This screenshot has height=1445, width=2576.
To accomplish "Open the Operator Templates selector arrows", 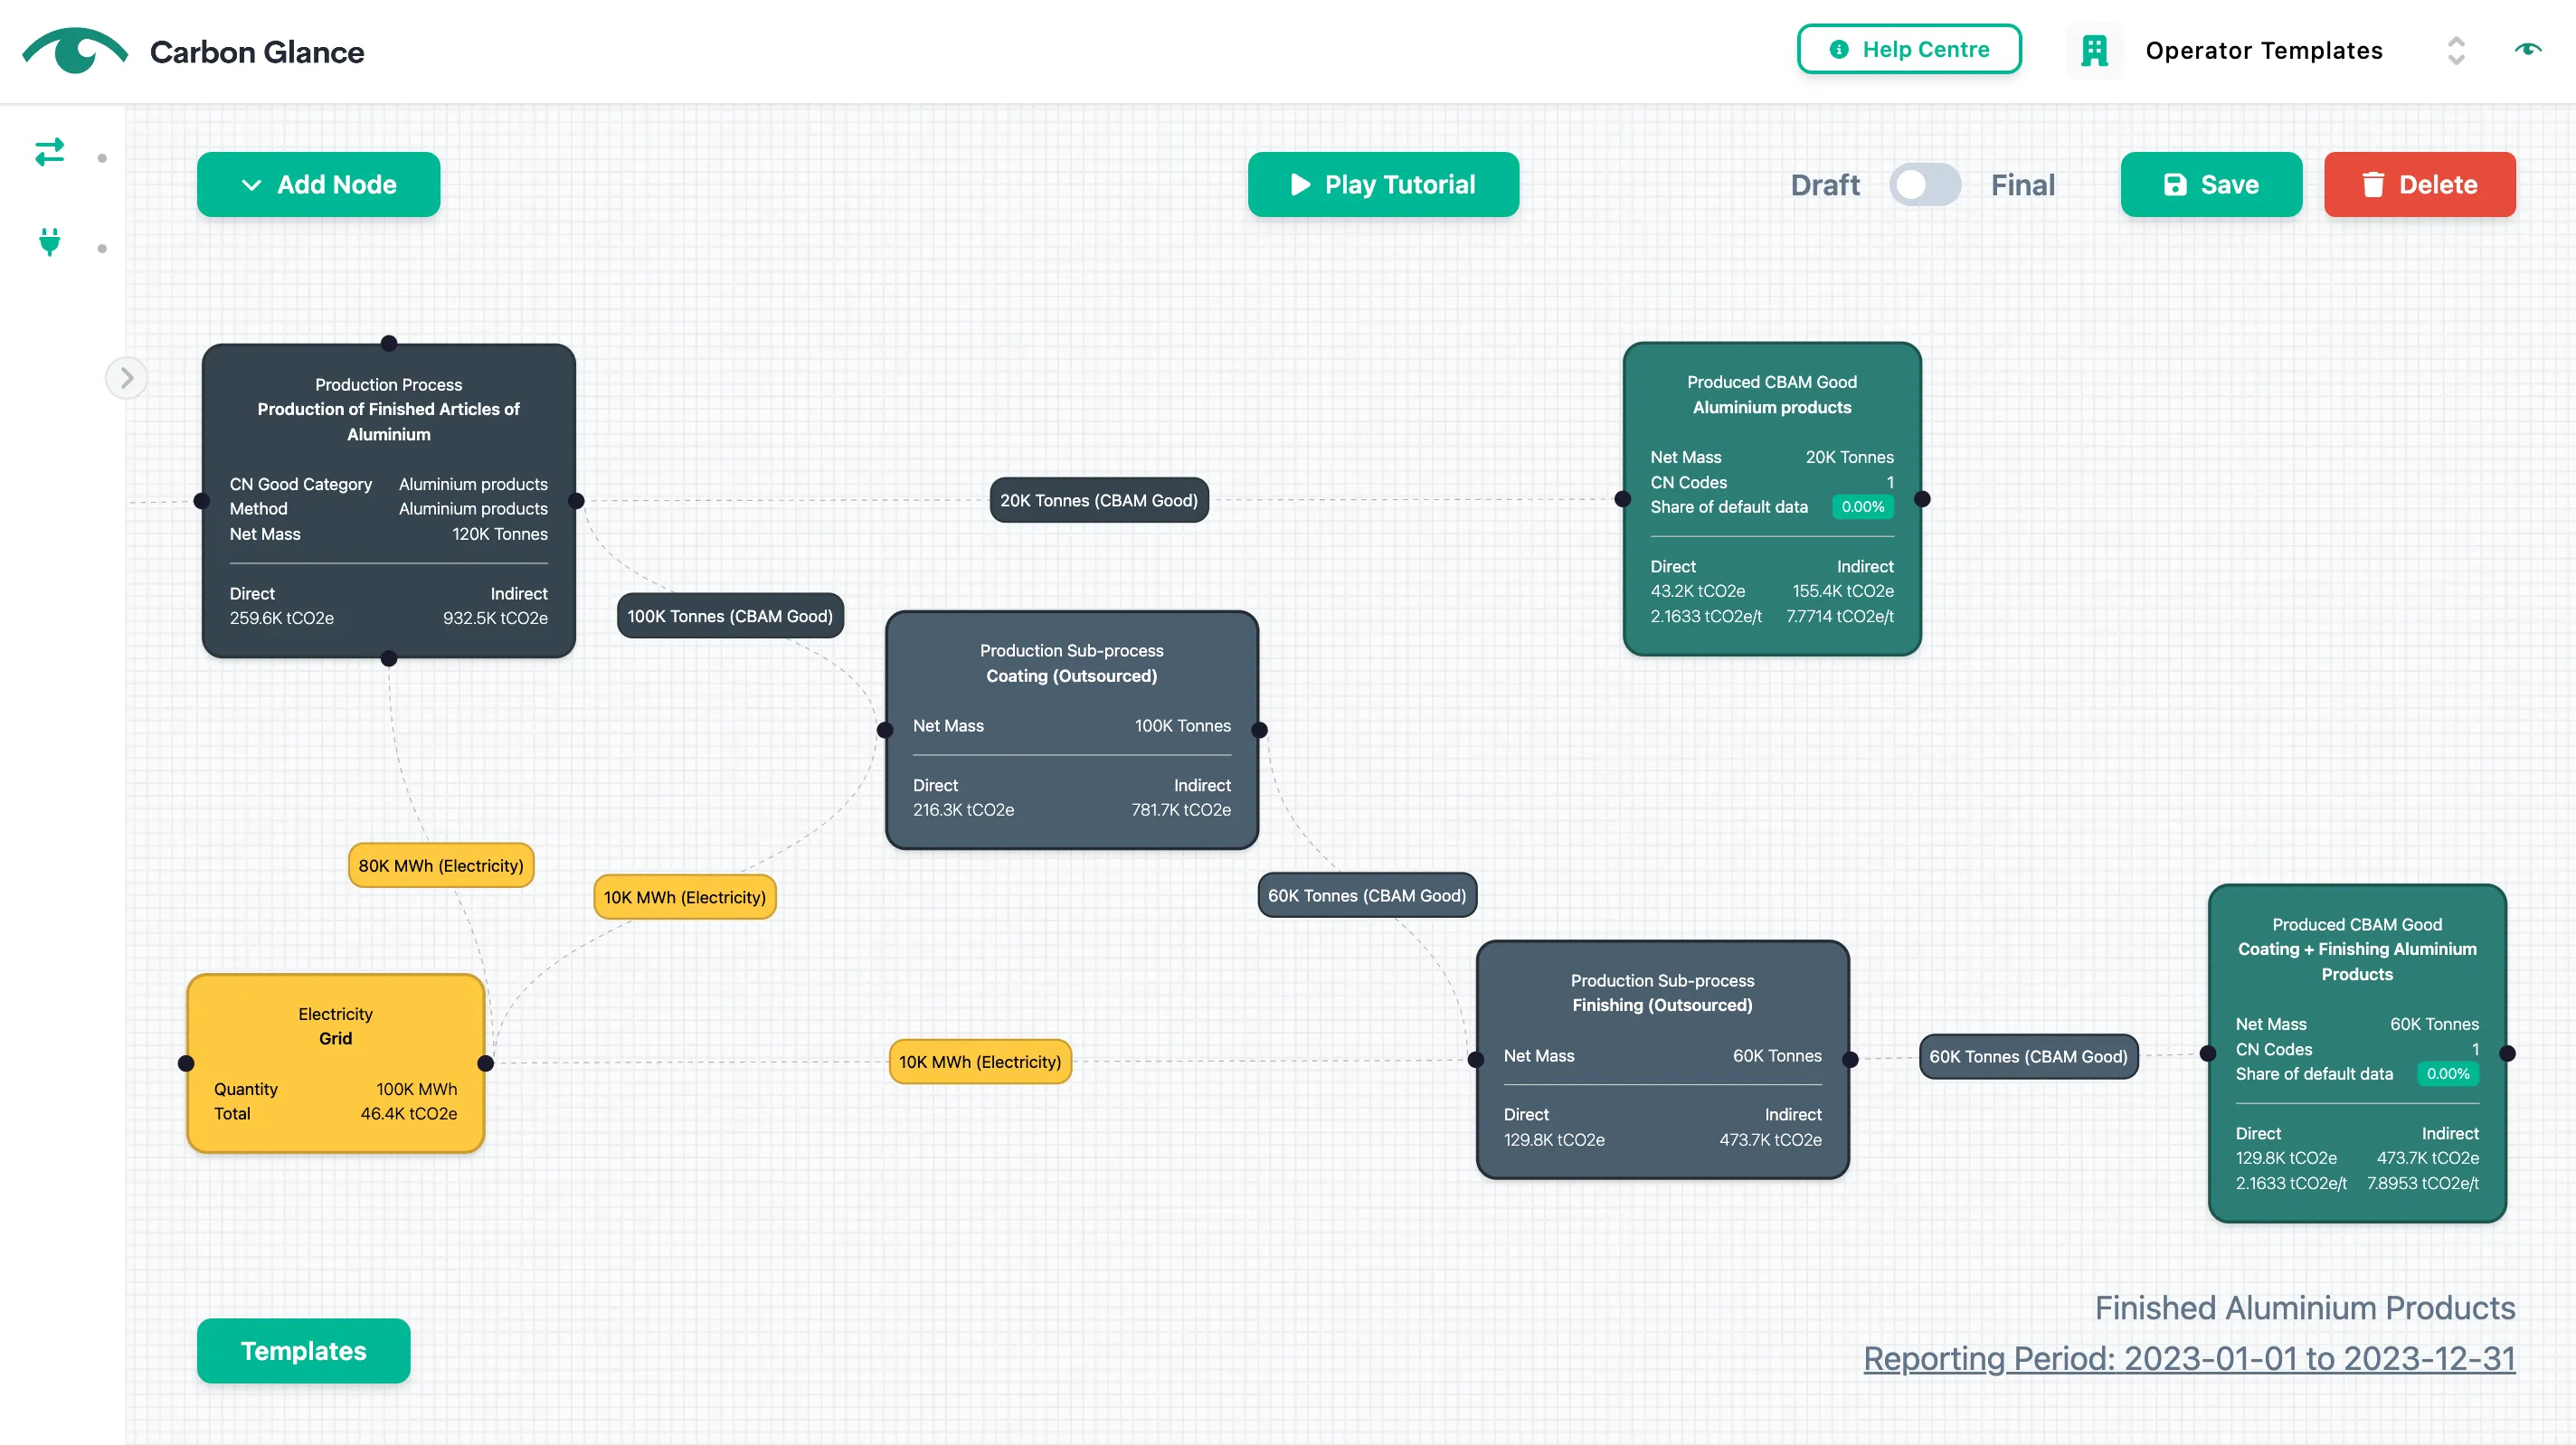I will pyautogui.click(x=2456, y=50).
